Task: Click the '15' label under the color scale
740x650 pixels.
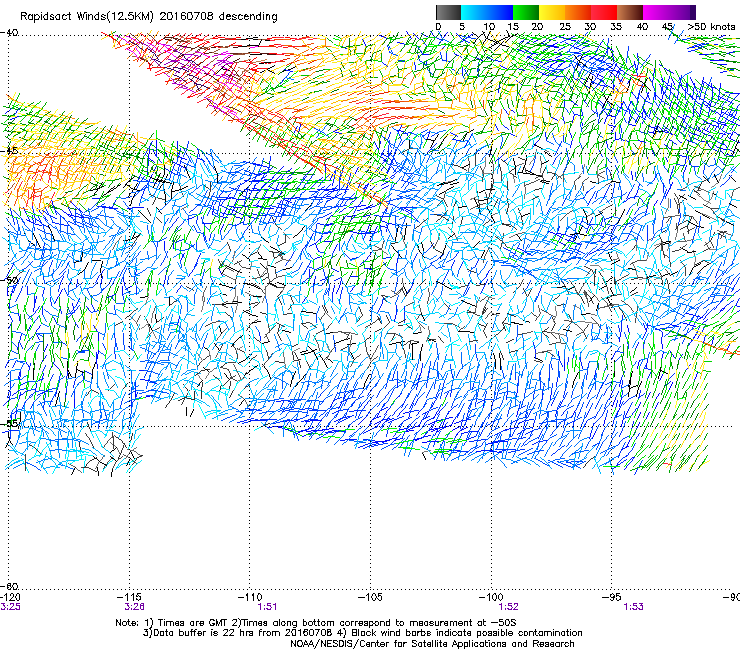Action: (x=513, y=27)
